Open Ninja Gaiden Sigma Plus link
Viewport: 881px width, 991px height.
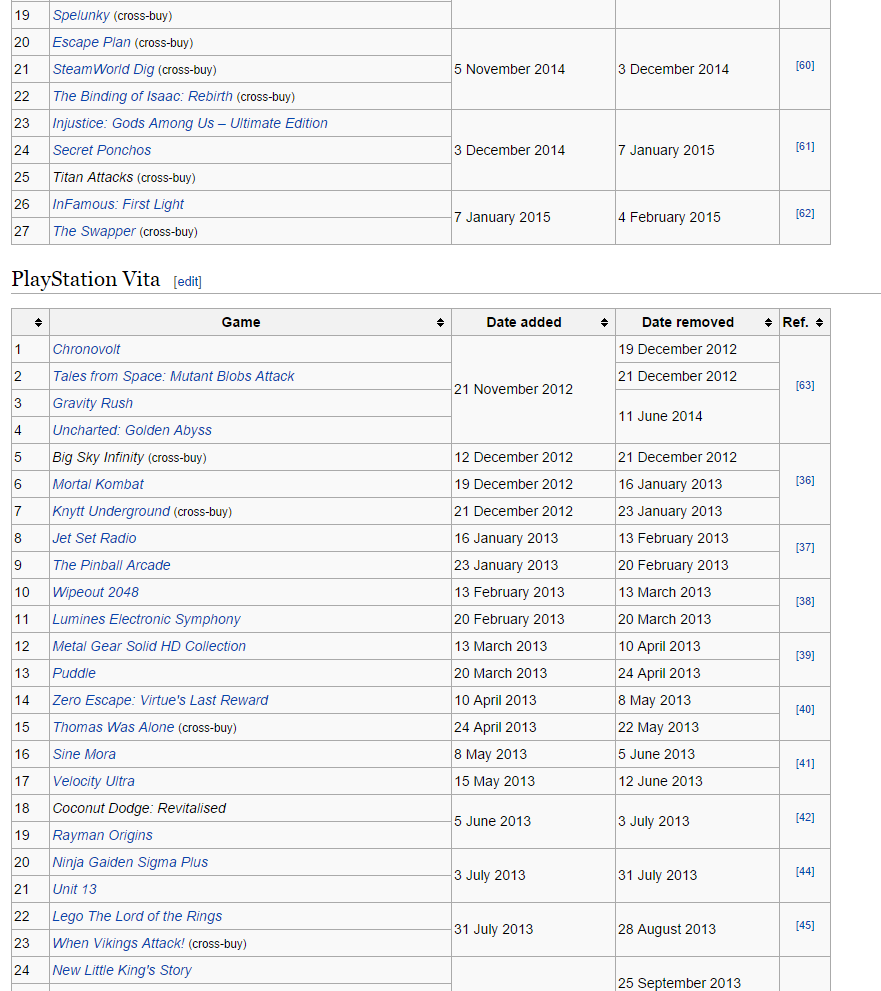pos(130,863)
